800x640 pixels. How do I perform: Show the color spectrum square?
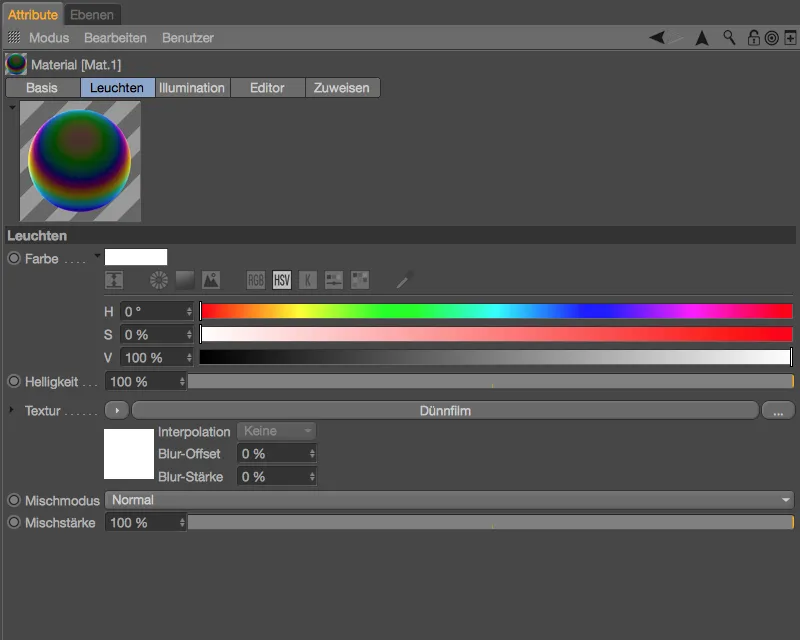tap(185, 280)
